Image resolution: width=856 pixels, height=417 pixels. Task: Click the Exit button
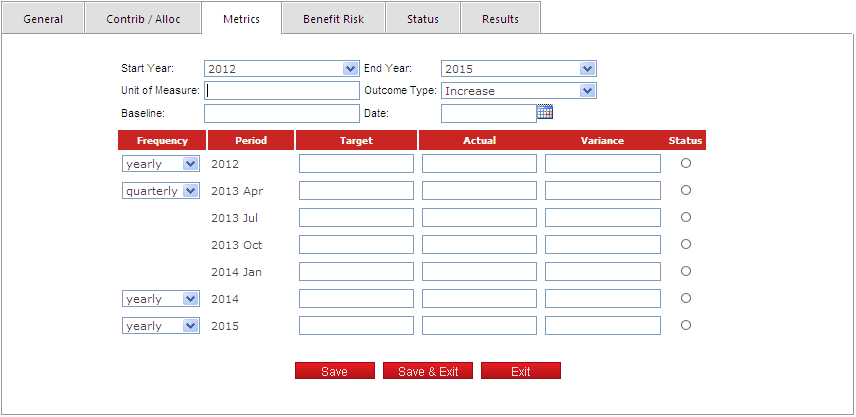coord(520,371)
